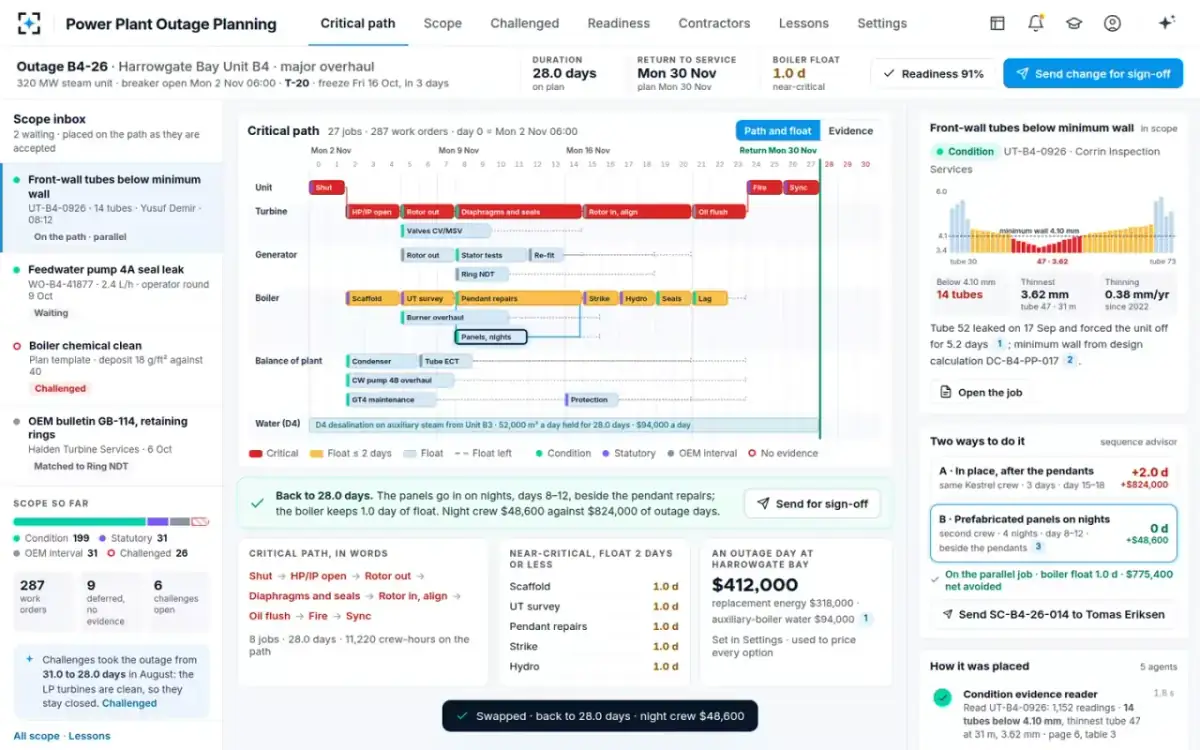Open citation 2 after DC-B4-PP-017
Screen dimensions: 1200x750
(x=1069, y=360)
